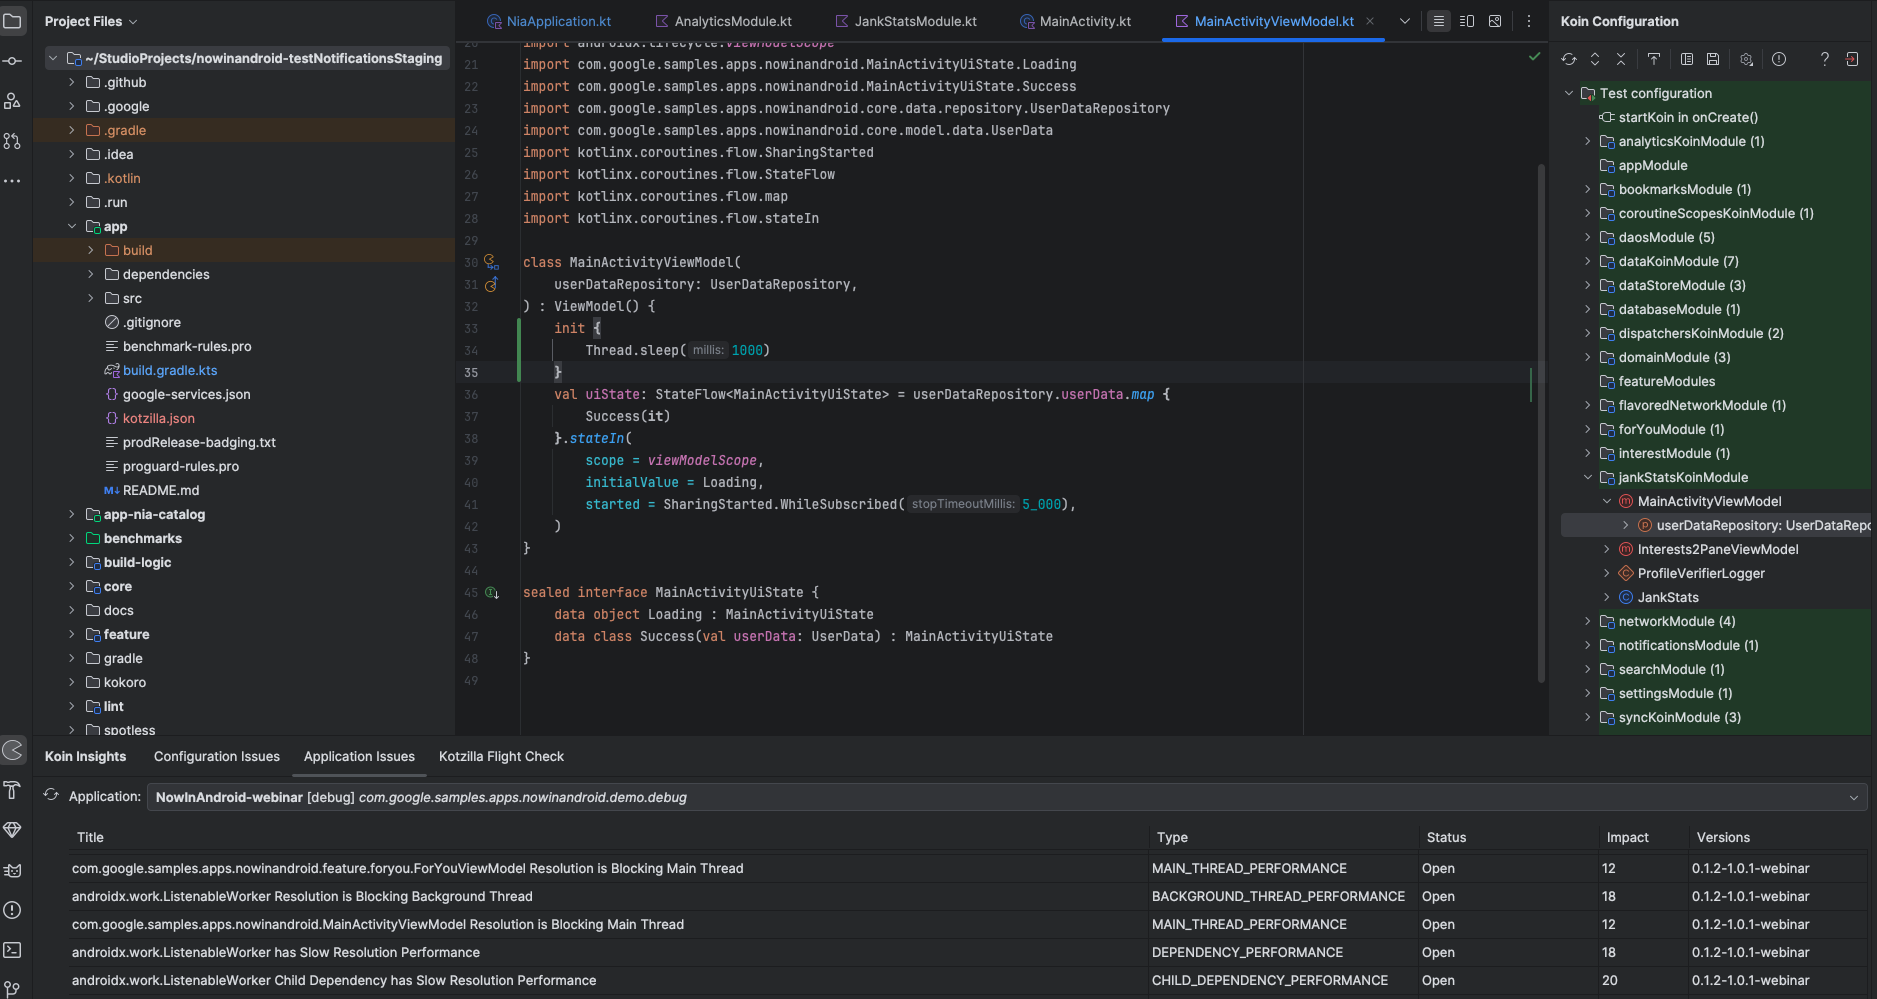This screenshot has width=1877, height=999.
Task: Select ForYouViewModel Blocking Main Thread issue row
Action: pos(968,868)
